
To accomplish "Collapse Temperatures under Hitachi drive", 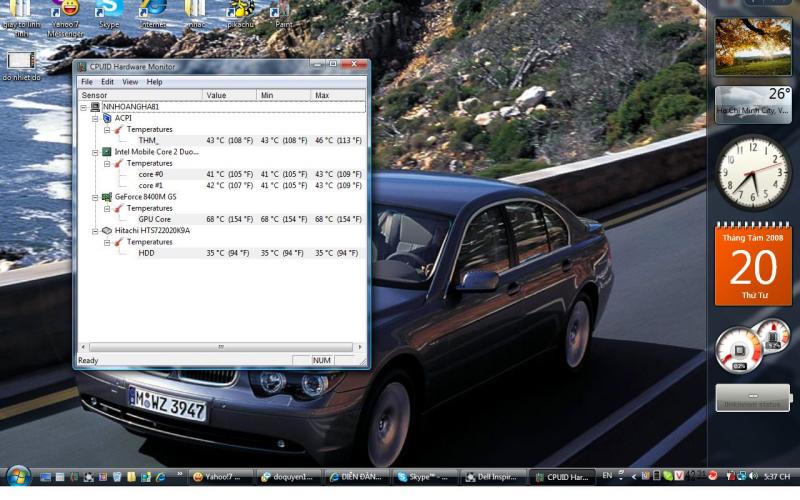I will point(107,242).
